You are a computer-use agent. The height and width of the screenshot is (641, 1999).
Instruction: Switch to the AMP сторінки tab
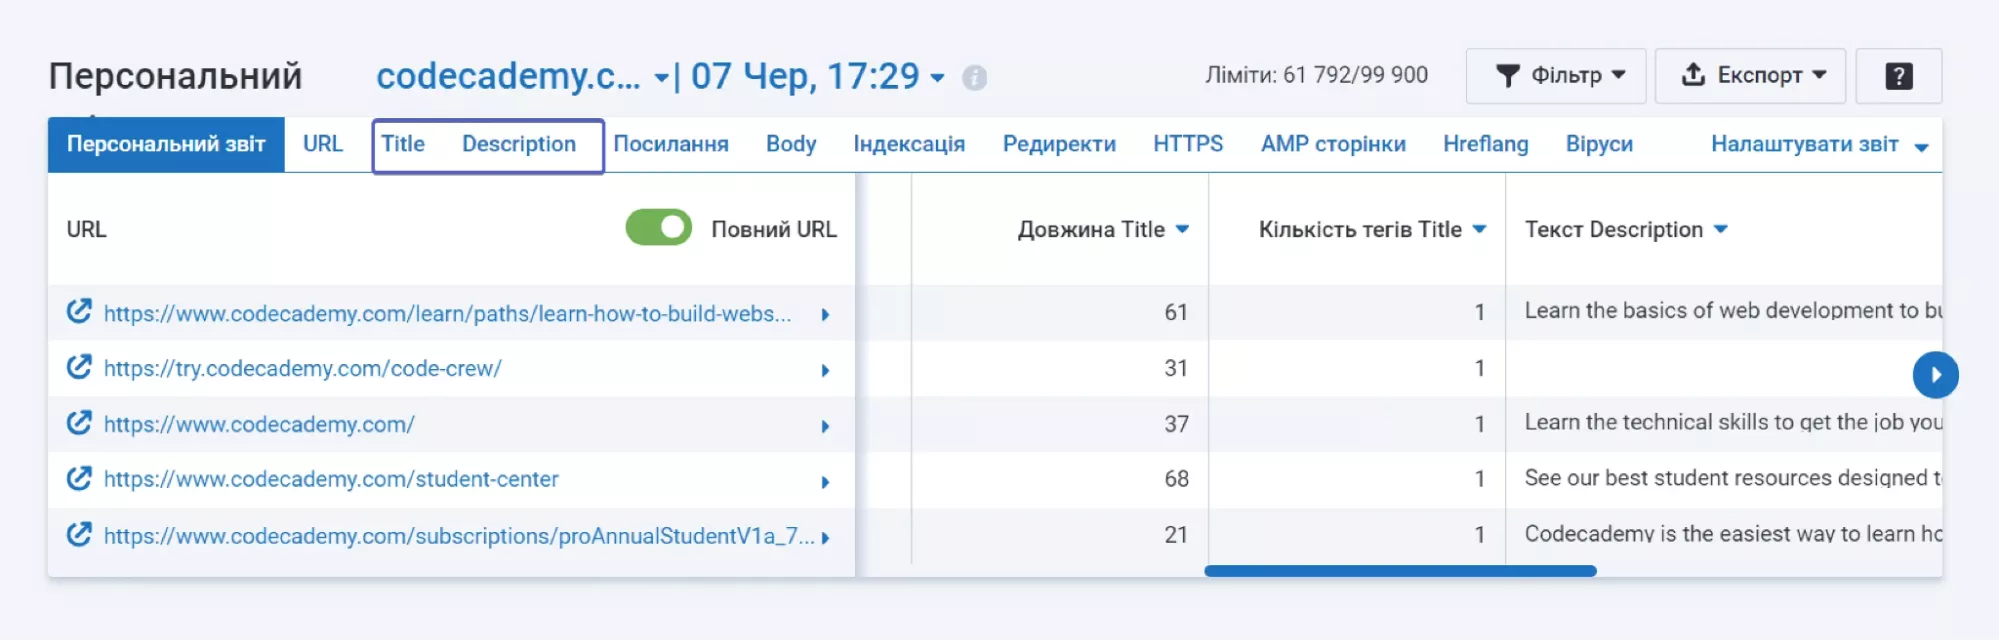[1333, 144]
